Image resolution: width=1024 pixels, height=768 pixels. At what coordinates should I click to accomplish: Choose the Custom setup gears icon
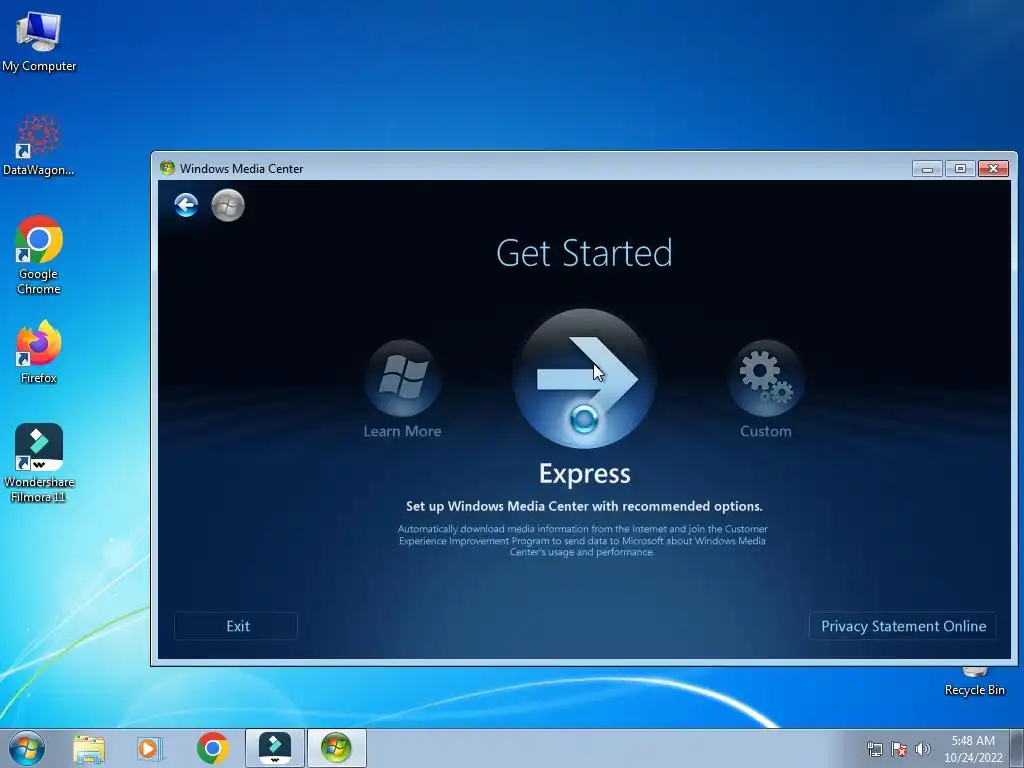click(x=765, y=378)
